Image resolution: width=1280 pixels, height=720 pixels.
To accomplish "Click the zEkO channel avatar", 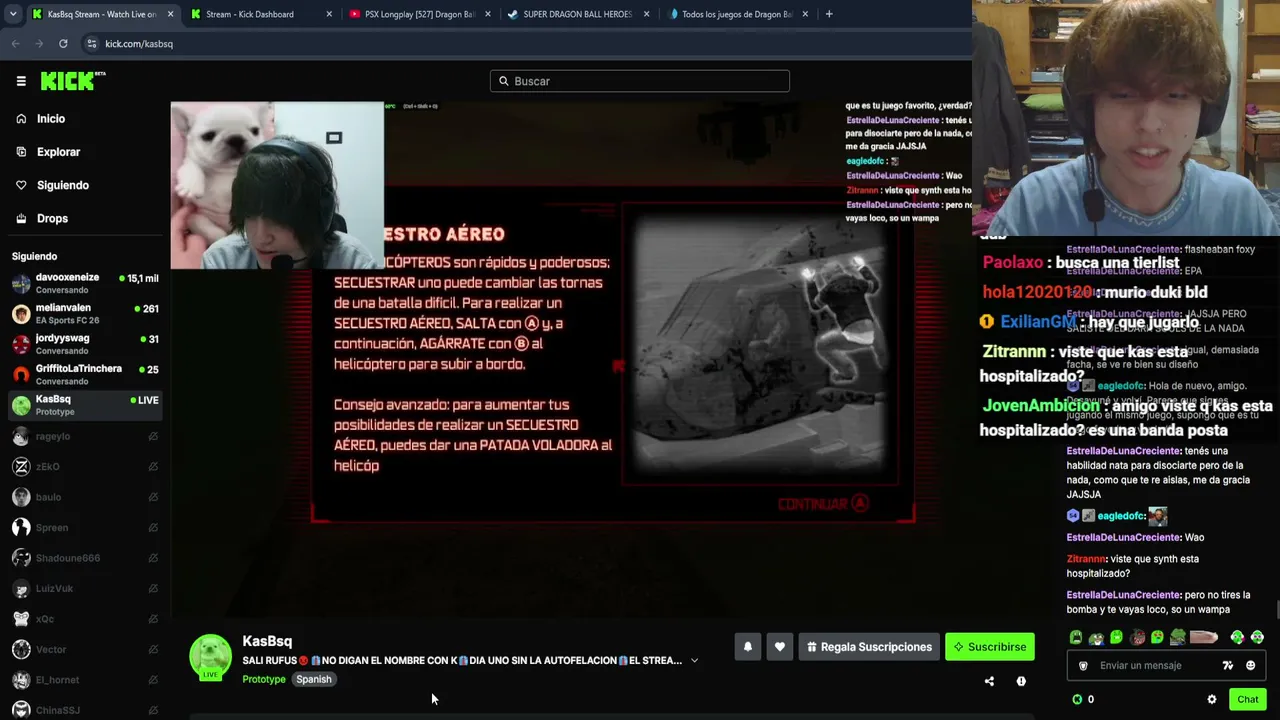I will [x=21, y=467].
